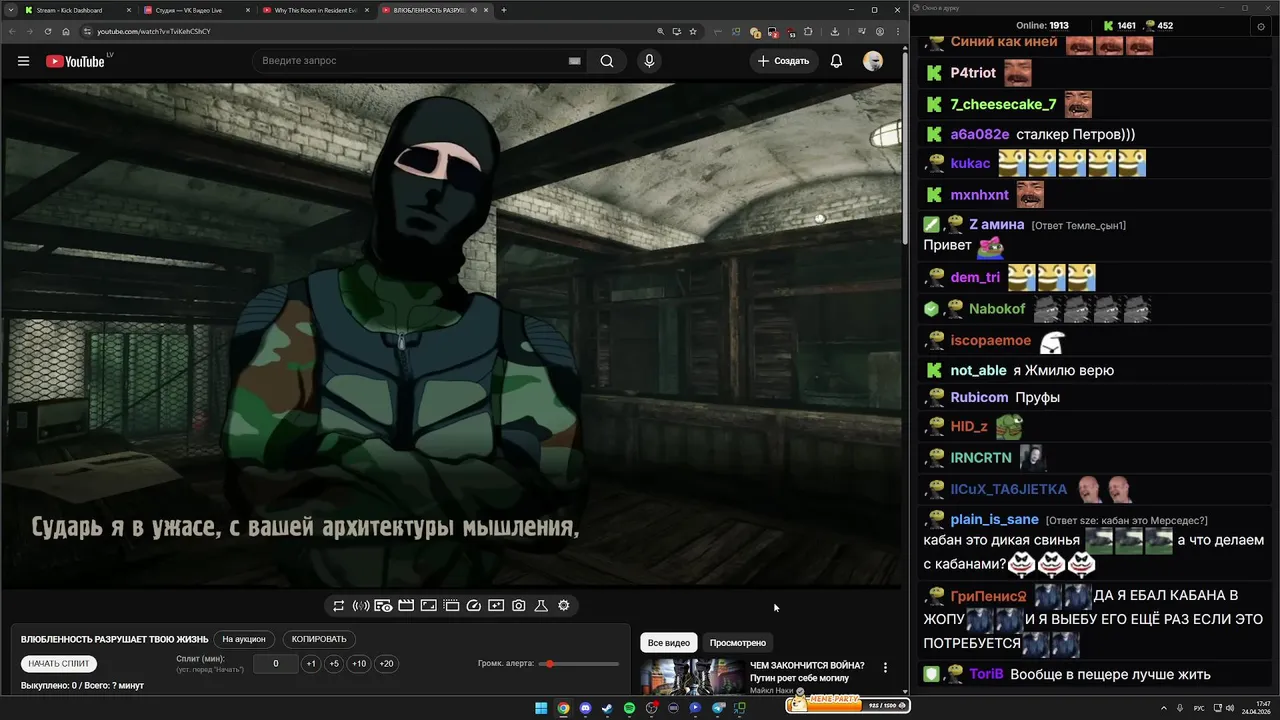Add +10 minutes to split

[359, 663]
